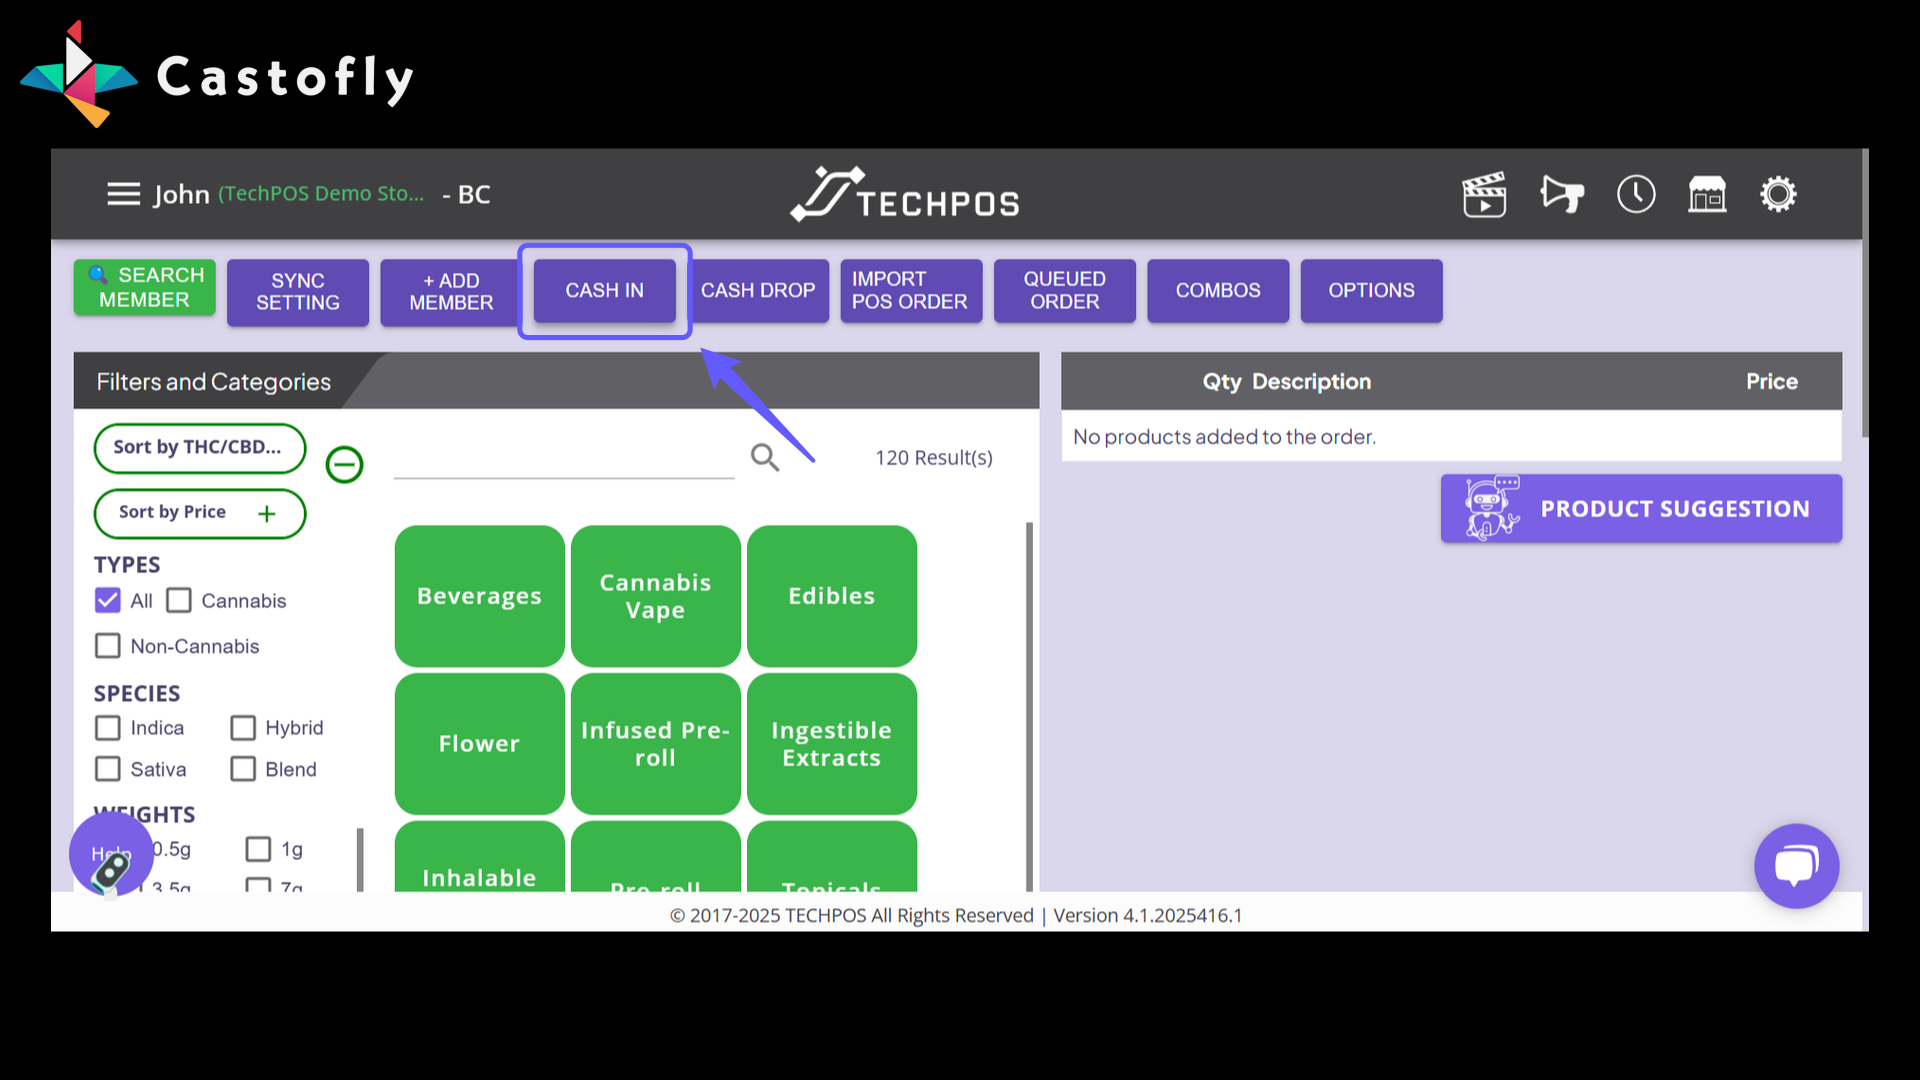Click the robot Product Suggestion icon
Viewport: 1920px width, 1080px height.
coord(1491,508)
